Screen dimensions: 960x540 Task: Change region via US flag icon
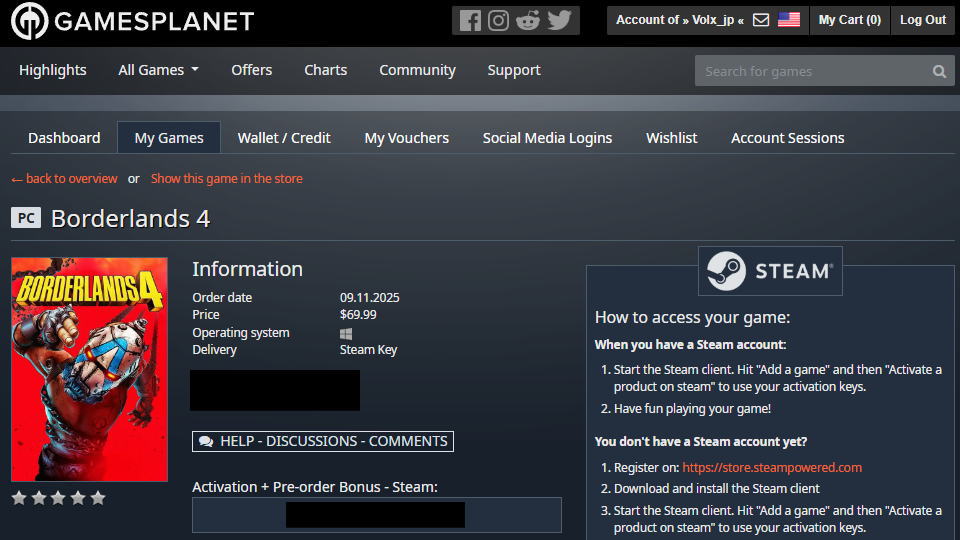click(789, 20)
